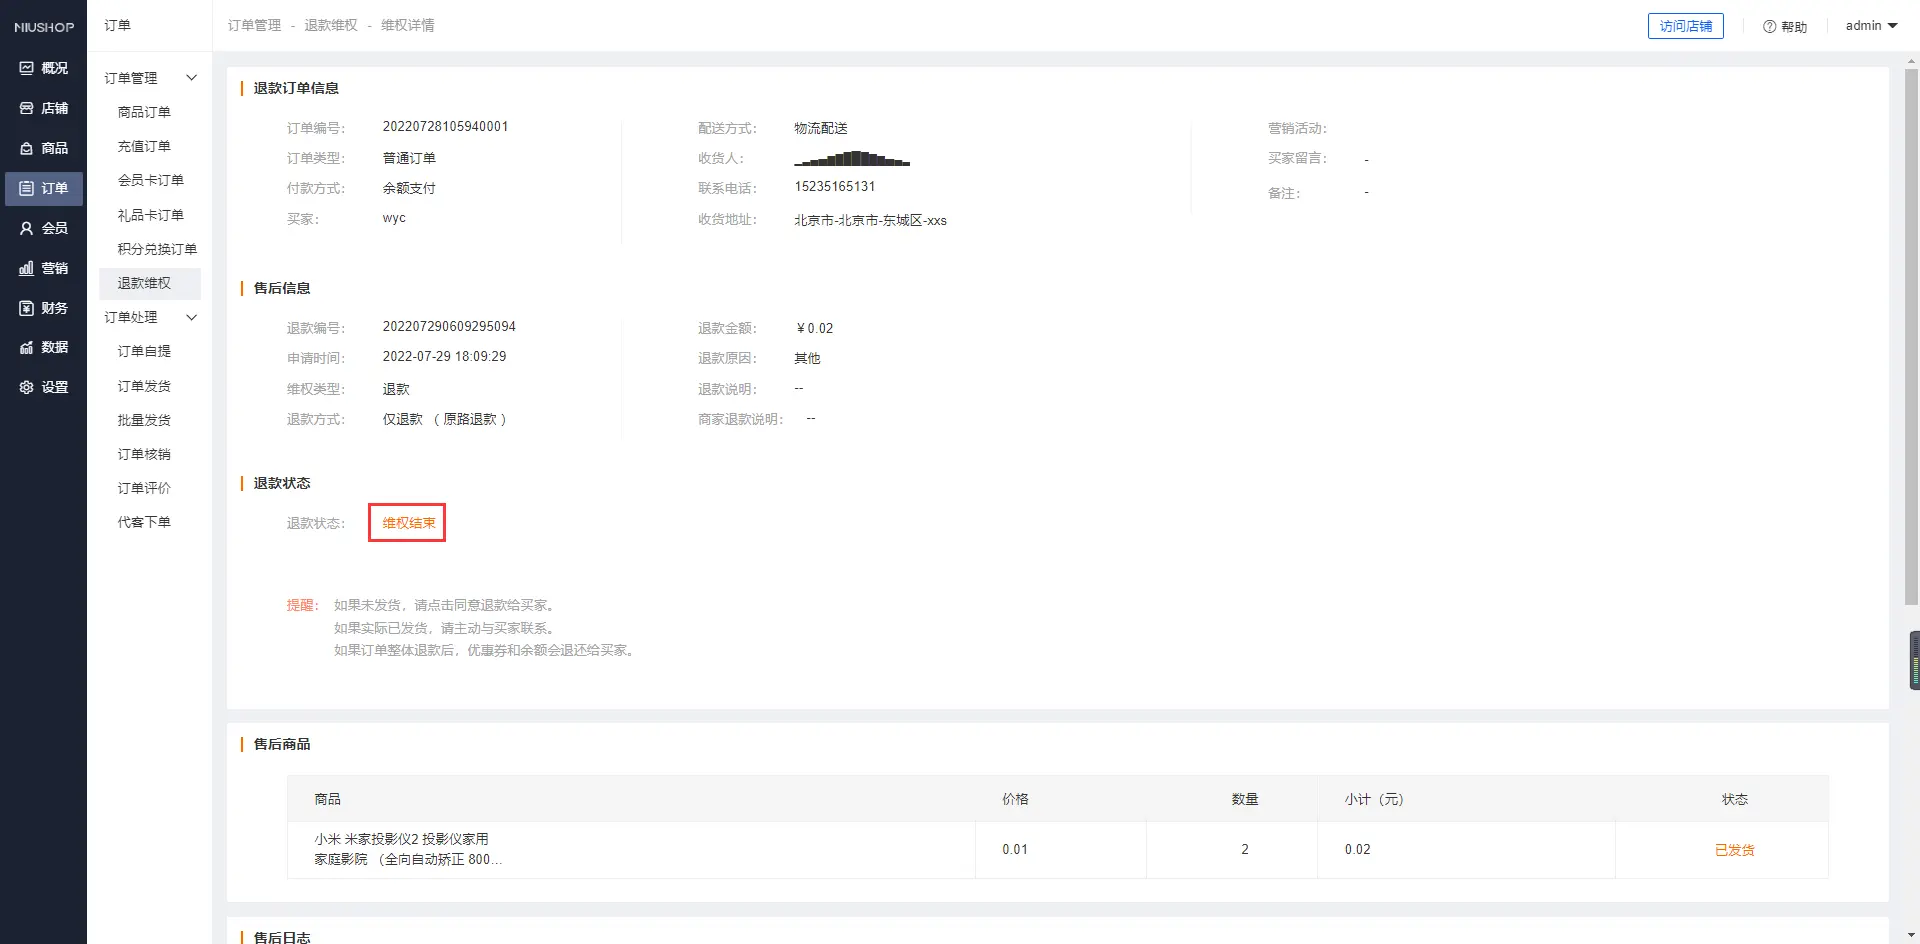Click the 退款维权 breadcrumb link

click(x=331, y=25)
